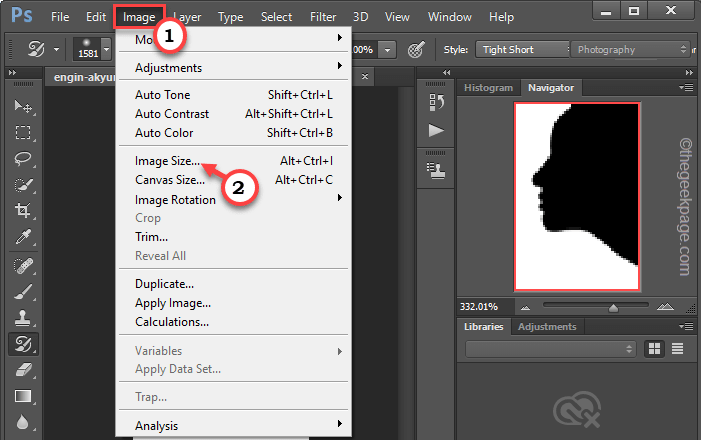The height and width of the screenshot is (440, 701).
Task: Select the Lasso tool
Action: [23, 158]
